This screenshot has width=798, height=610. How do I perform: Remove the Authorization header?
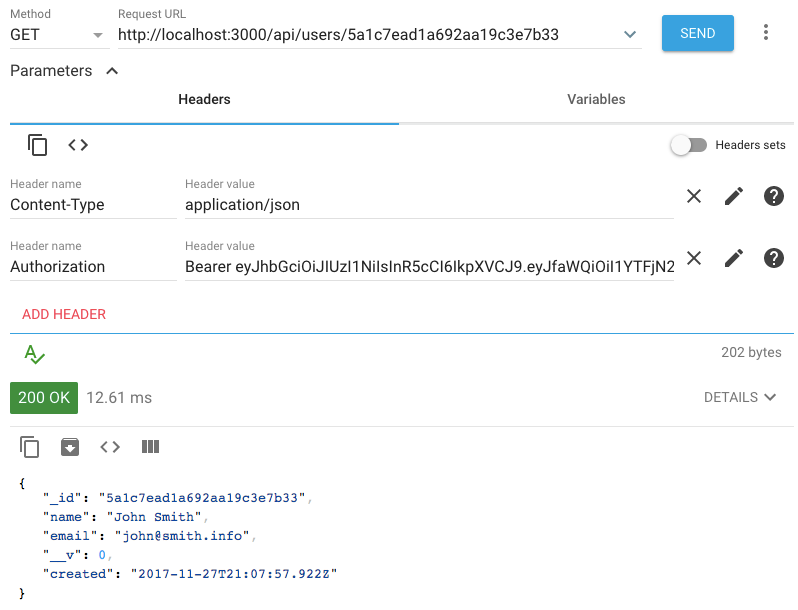(694, 259)
